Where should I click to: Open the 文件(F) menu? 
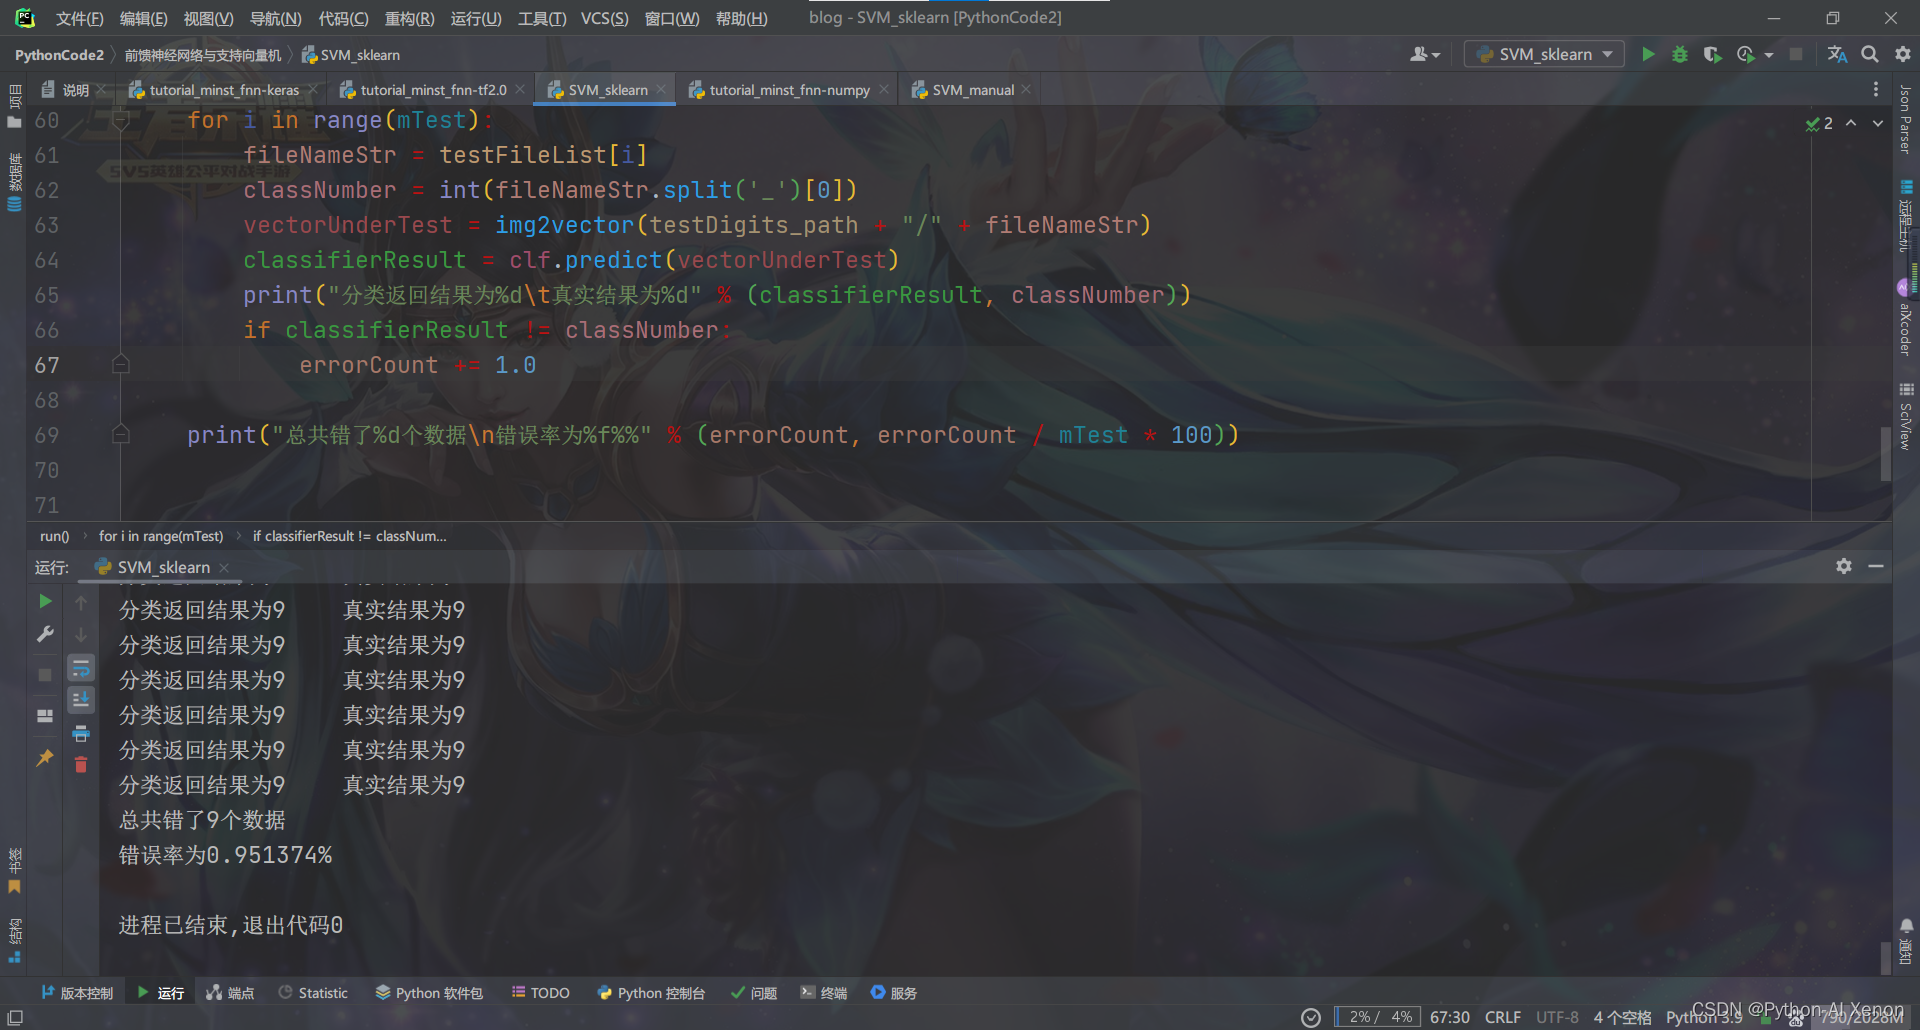(x=79, y=18)
